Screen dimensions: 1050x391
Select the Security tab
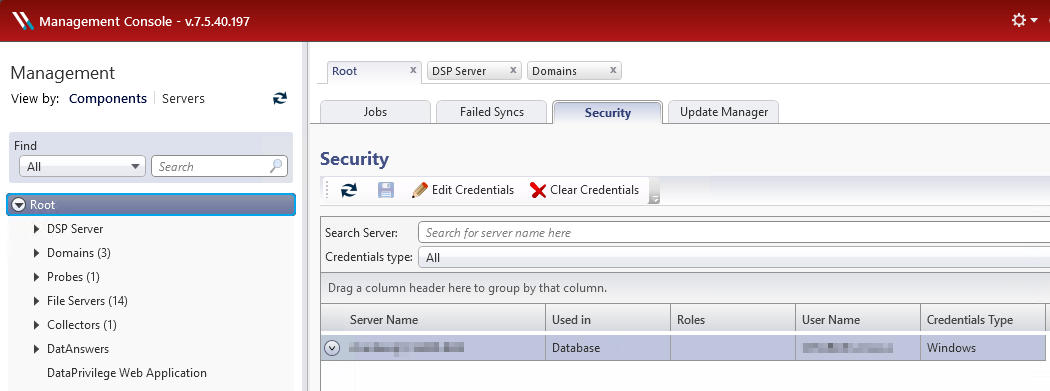pyautogui.click(x=608, y=112)
